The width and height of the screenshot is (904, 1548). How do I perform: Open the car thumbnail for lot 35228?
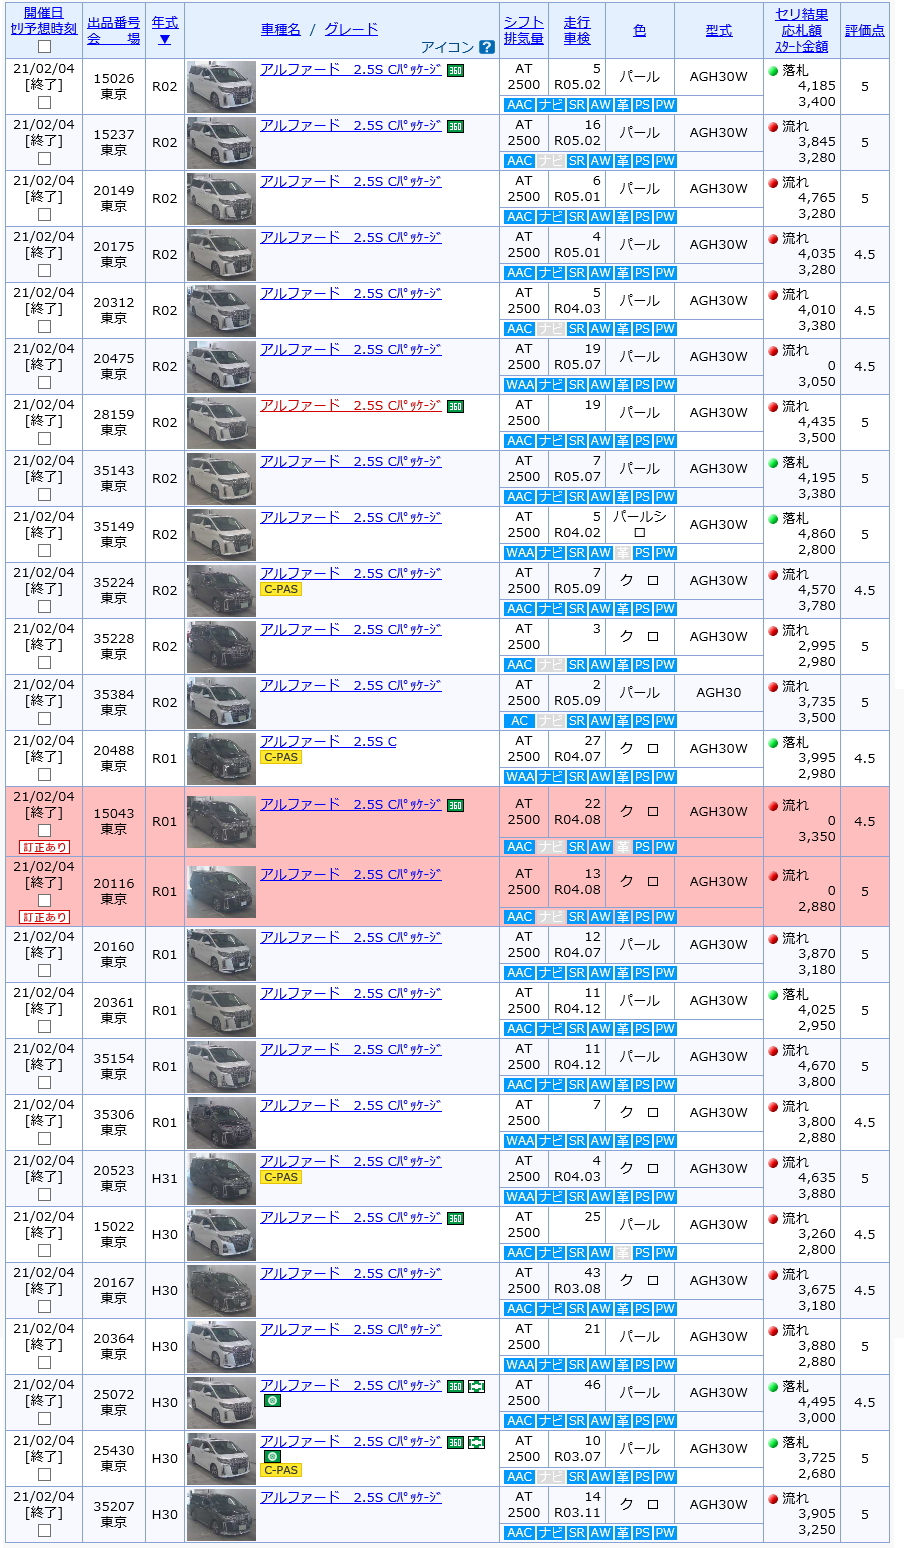(221, 647)
